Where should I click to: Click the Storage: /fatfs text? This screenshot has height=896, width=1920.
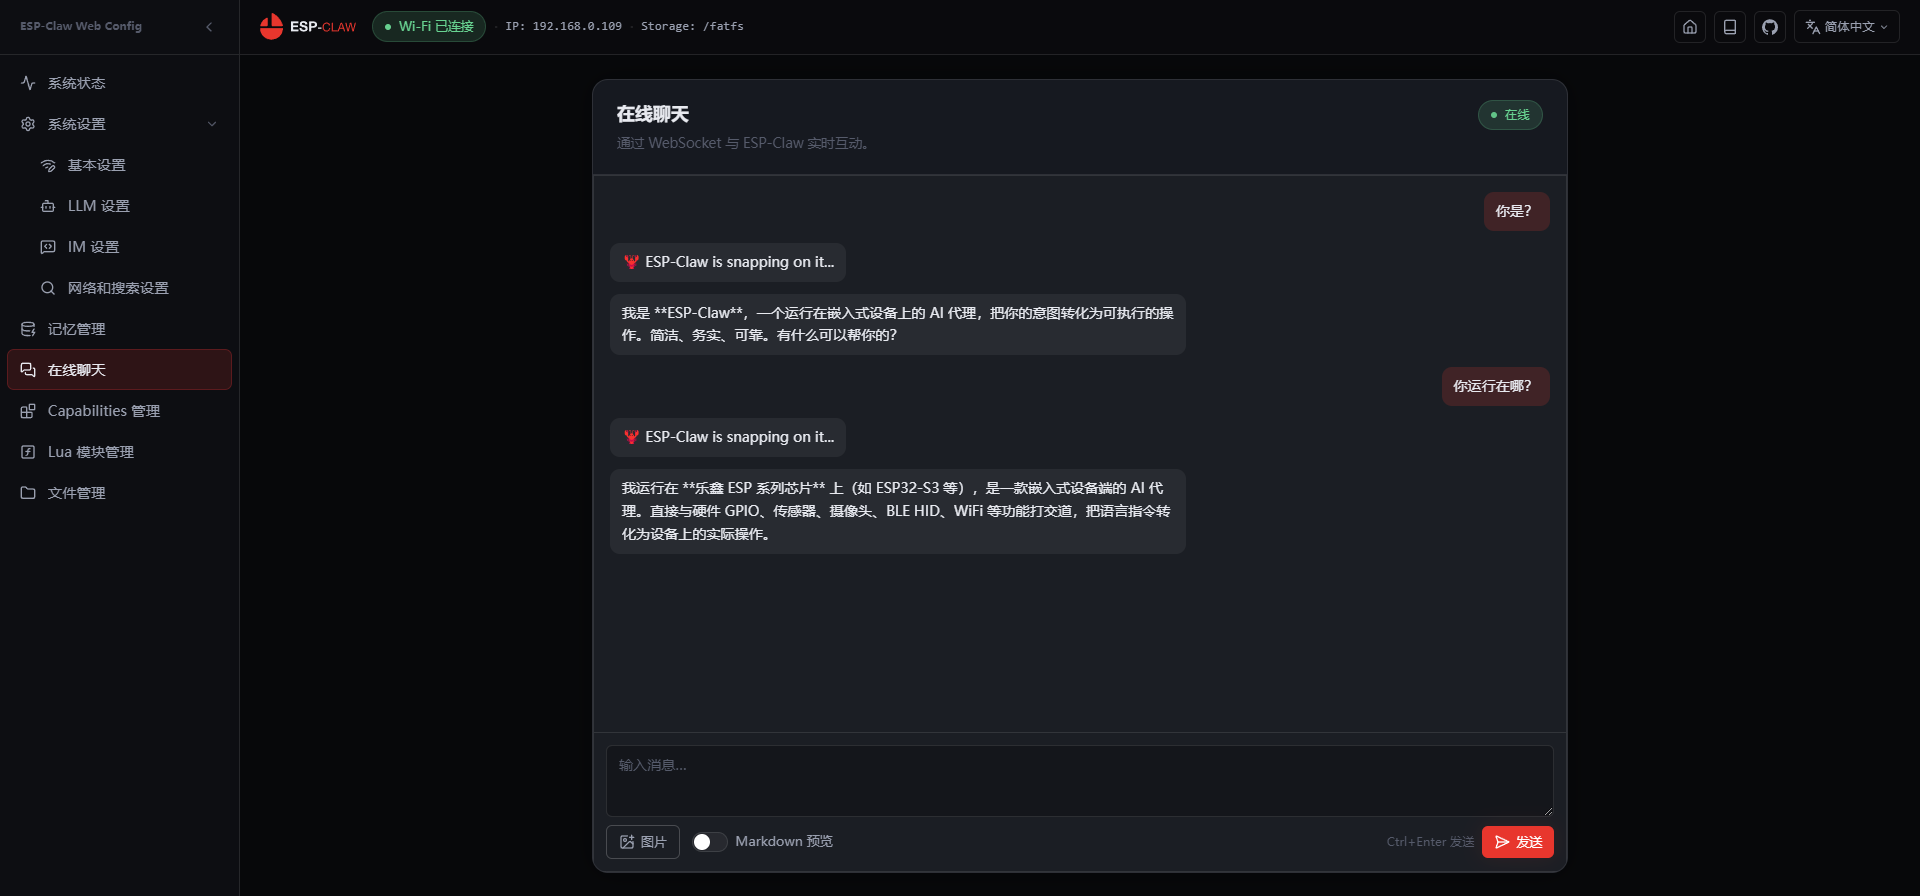[692, 27]
